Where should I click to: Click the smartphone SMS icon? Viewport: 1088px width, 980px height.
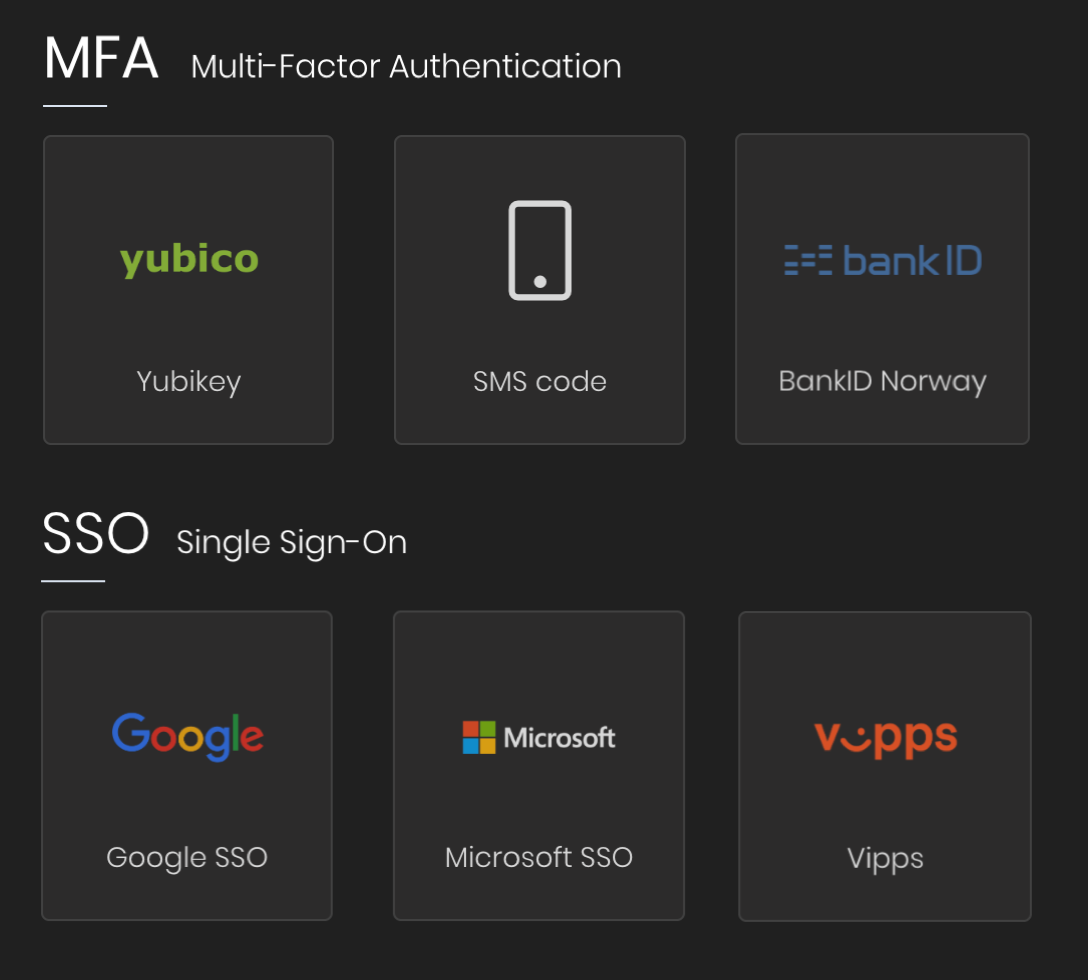tap(540, 250)
